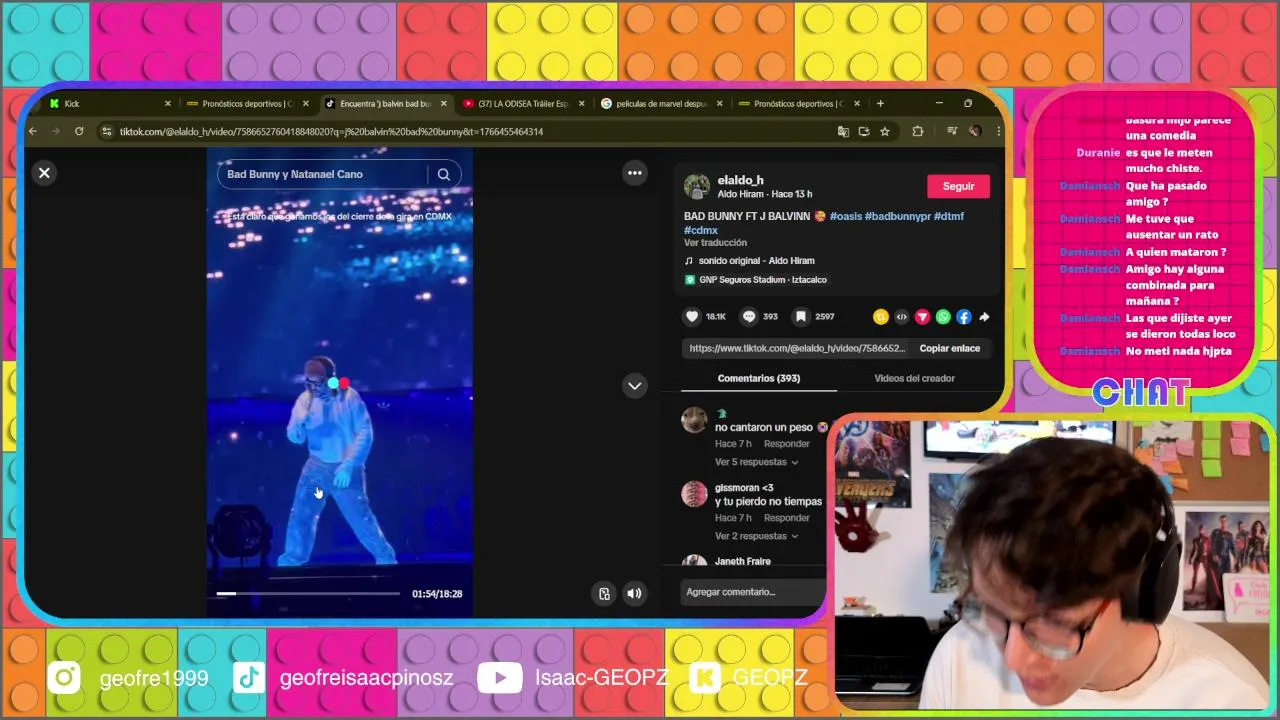Screen dimensions: 1280x720
Task: Switch to first Pronósticos deportivos tab
Action: (x=247, y=103)
